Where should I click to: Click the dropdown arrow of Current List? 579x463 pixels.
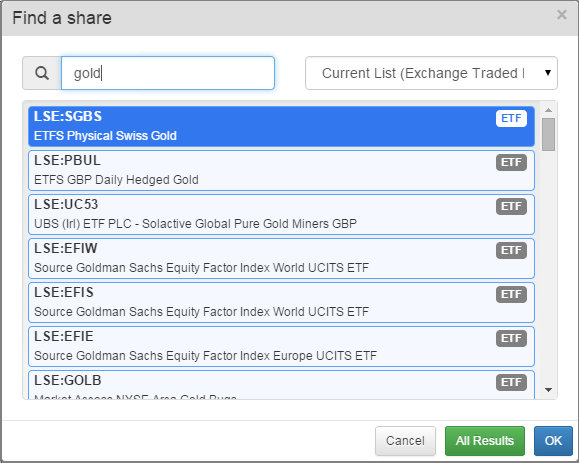[x=548, y=73]
